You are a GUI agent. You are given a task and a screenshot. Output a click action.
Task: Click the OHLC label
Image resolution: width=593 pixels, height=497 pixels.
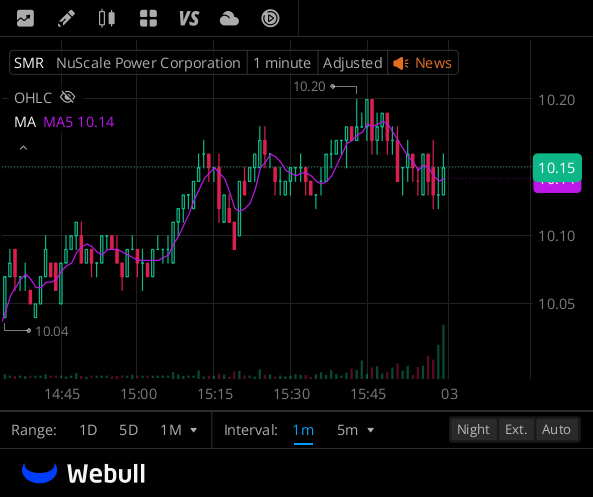click(33, 98)
